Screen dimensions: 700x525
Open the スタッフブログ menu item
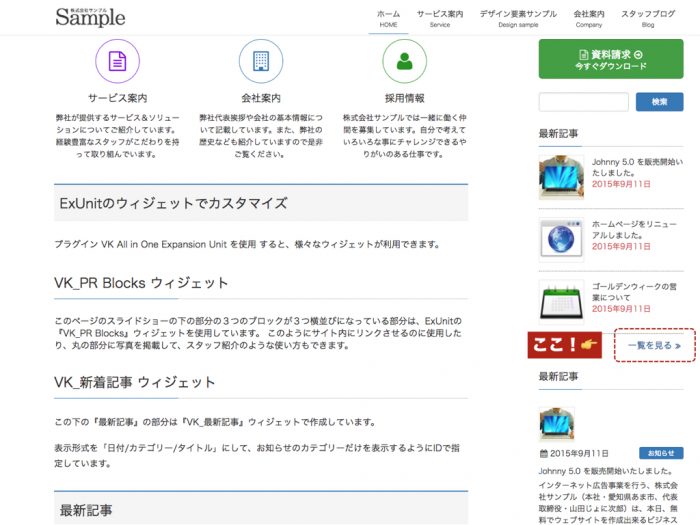click(x=648, y=18)
